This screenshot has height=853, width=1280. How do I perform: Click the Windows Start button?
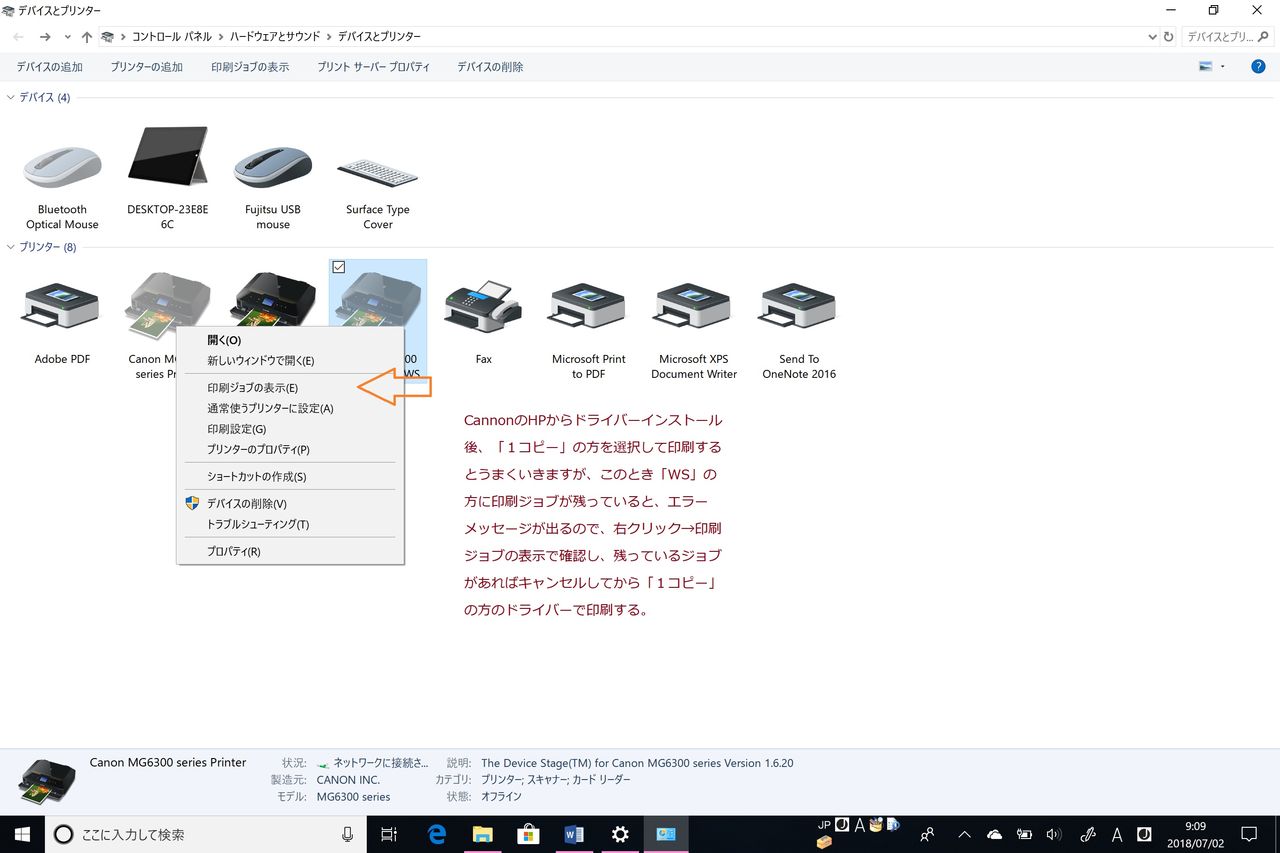(x=22, y=834)
